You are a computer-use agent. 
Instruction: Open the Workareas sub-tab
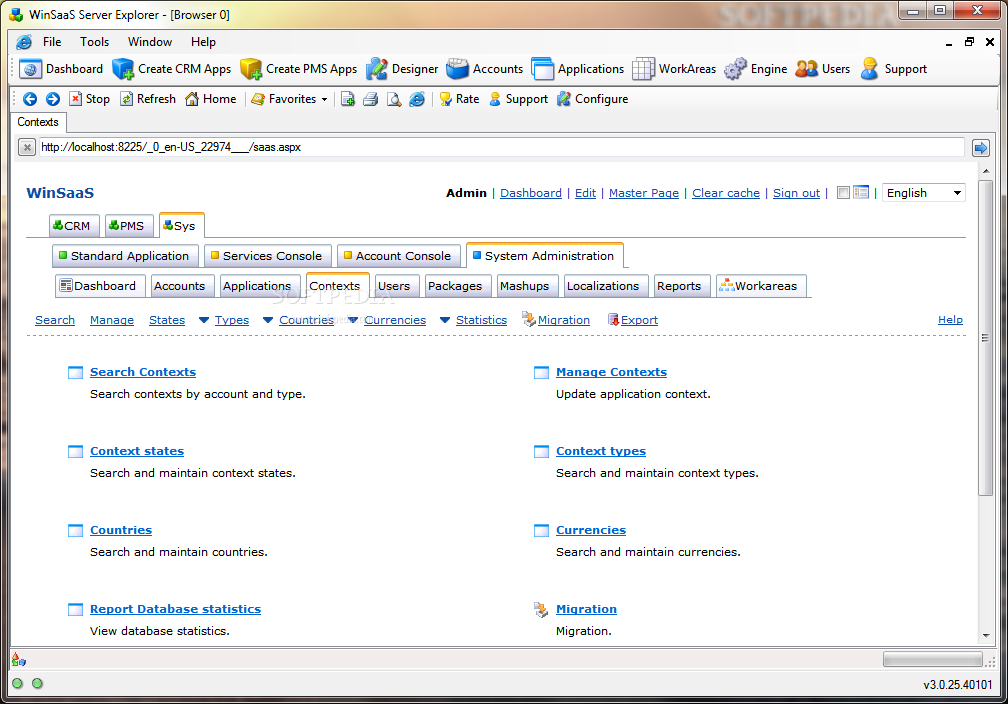point(761,286)
